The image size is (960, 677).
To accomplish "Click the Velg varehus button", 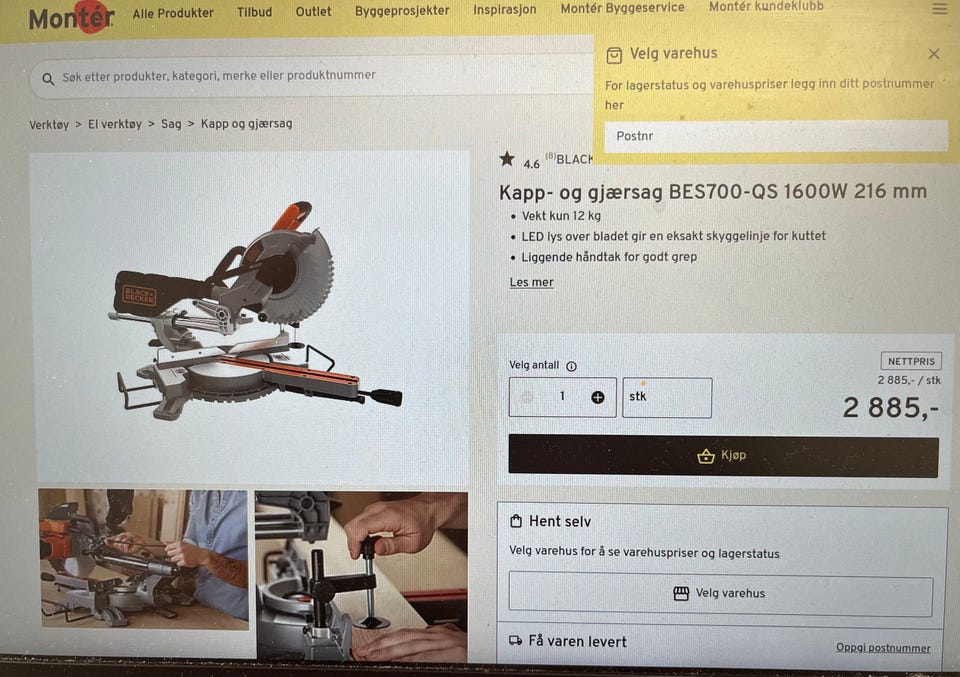I will [x=721, y=593].
